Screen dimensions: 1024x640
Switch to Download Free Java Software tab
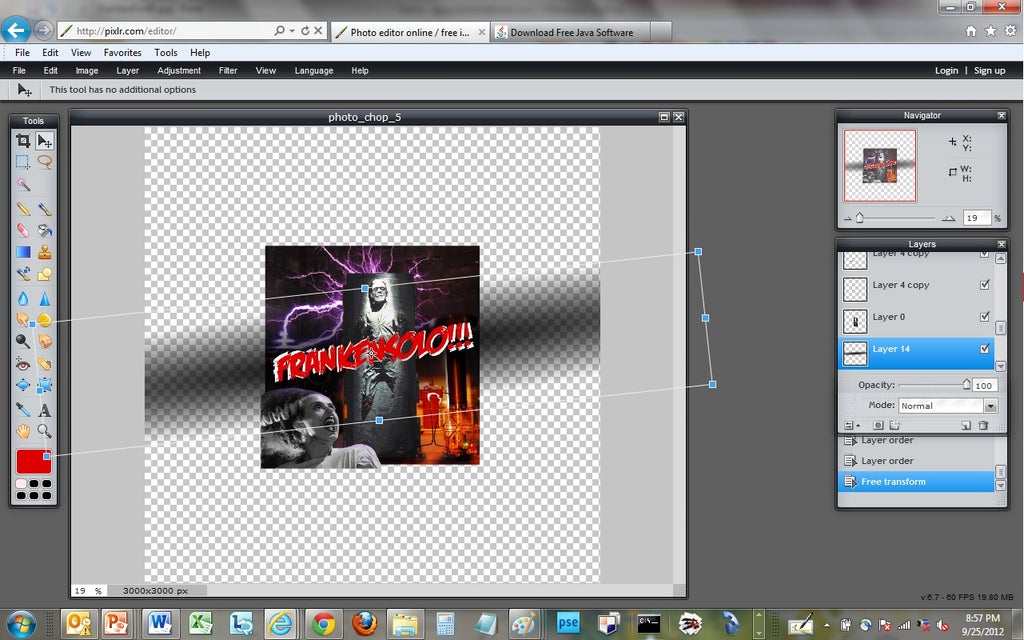point(572,32)
